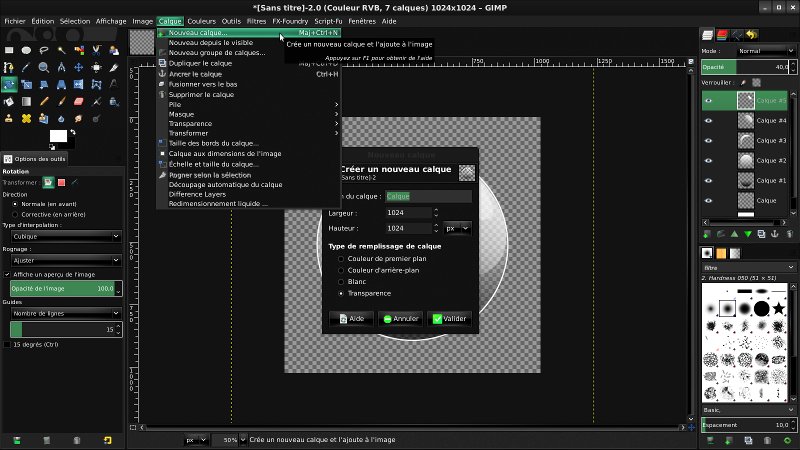
Task: Click the anchor layer icon in layers panel
Action: (774, 234)
